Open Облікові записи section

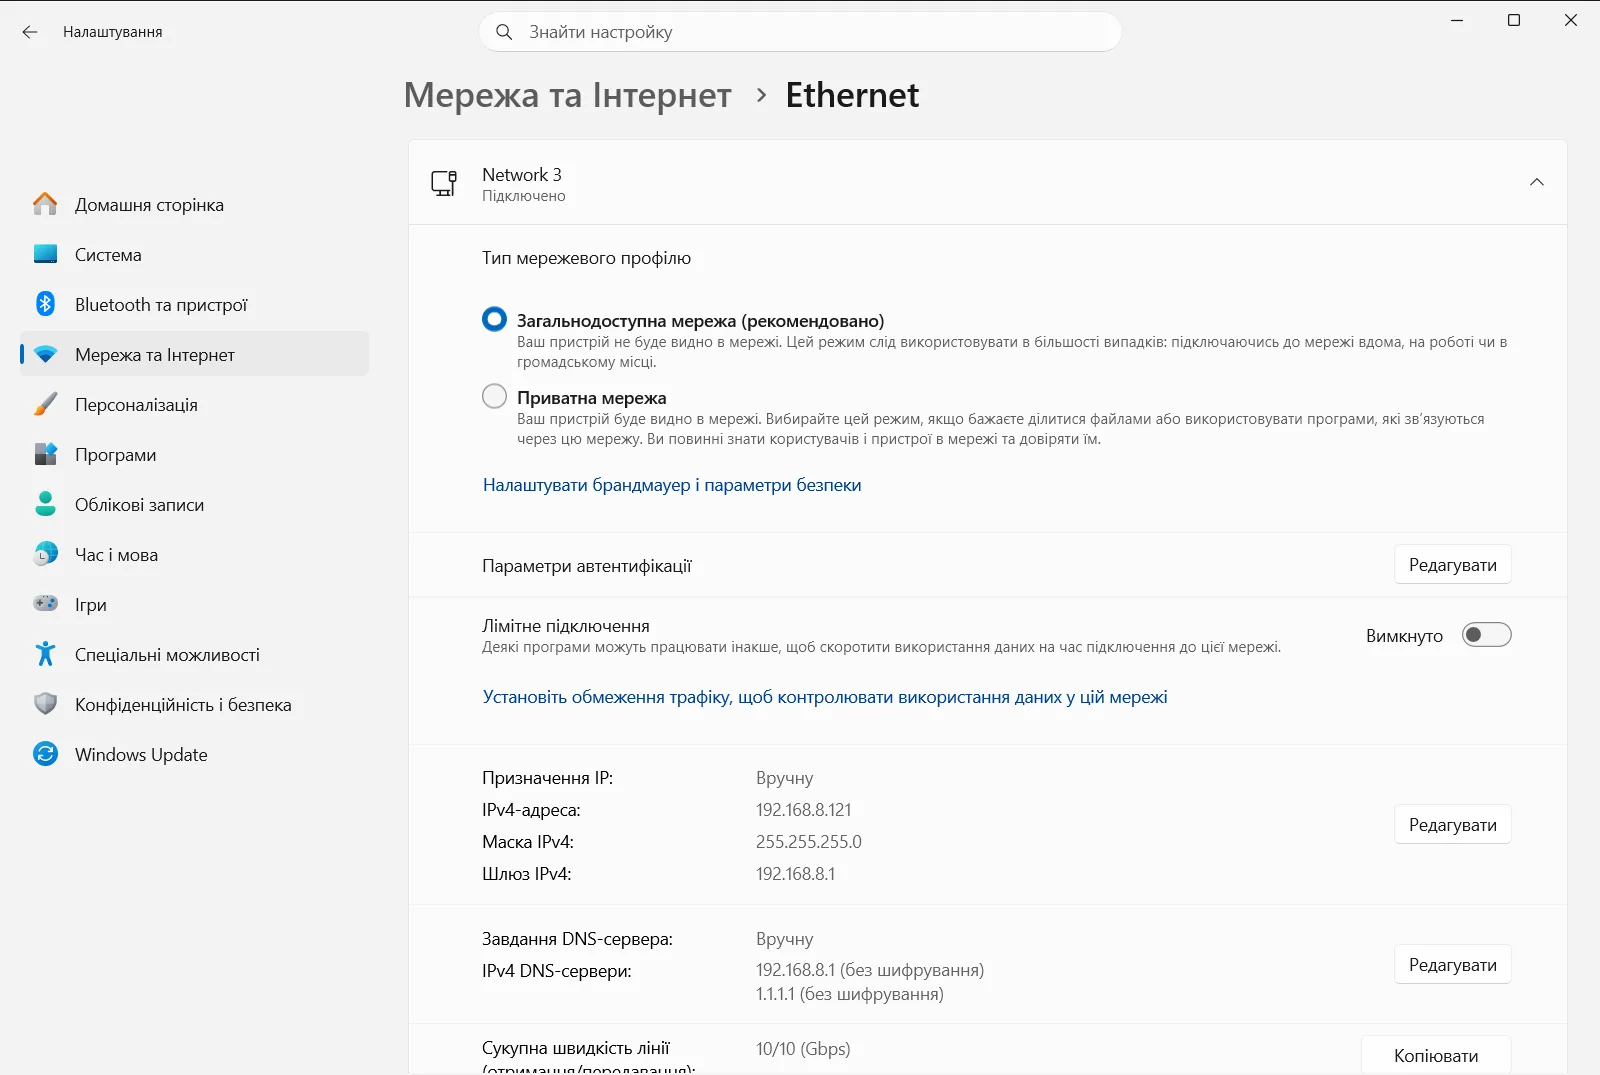pos(195,504)
